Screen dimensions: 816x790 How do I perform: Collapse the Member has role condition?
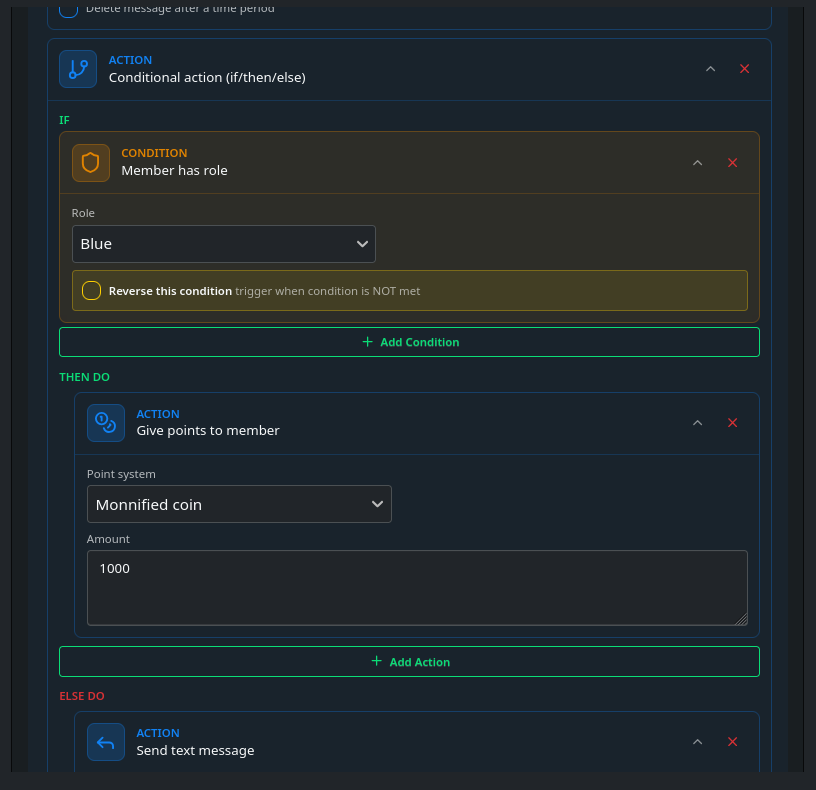point(698,163)
